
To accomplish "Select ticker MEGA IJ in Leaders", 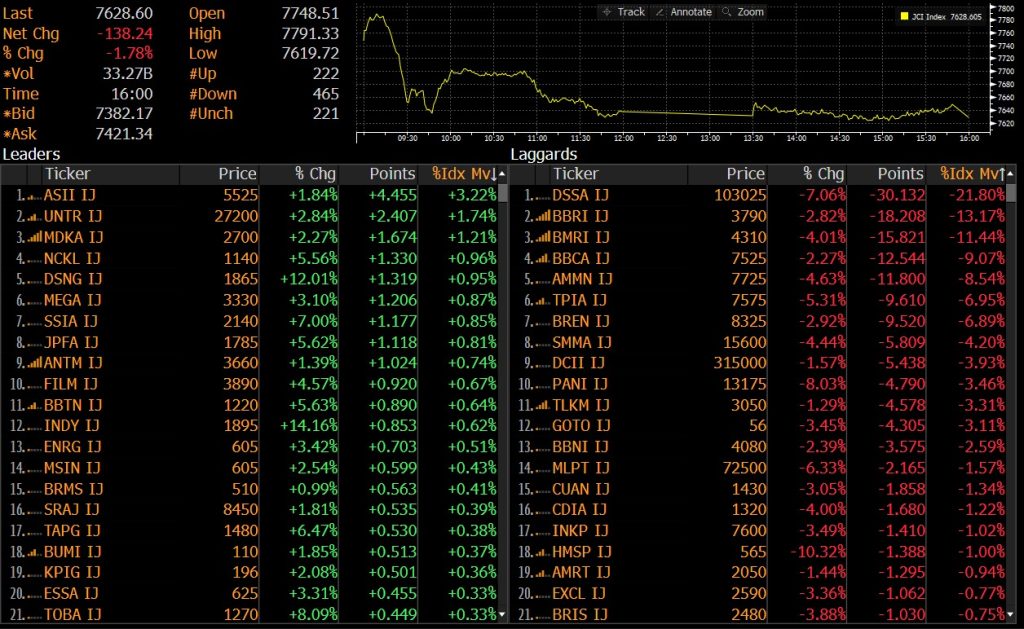I will 72,300.
